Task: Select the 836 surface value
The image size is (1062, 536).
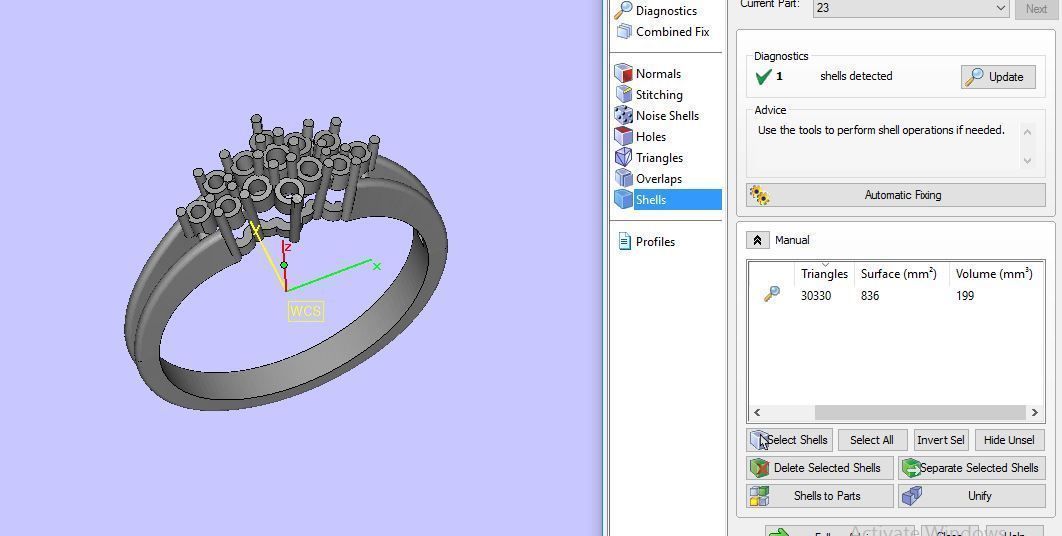Action: [x=870, y=295]
